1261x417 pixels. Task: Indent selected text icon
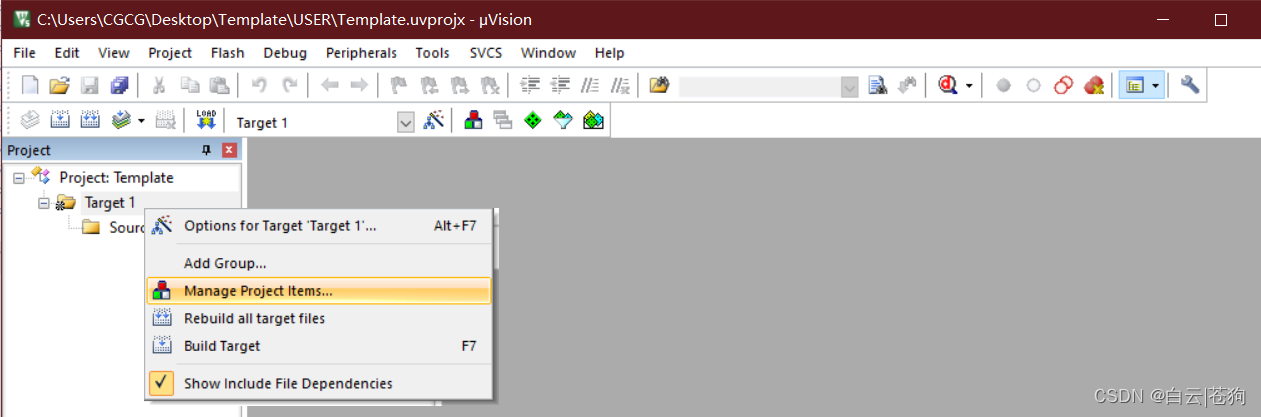click(x=531, y=86)
